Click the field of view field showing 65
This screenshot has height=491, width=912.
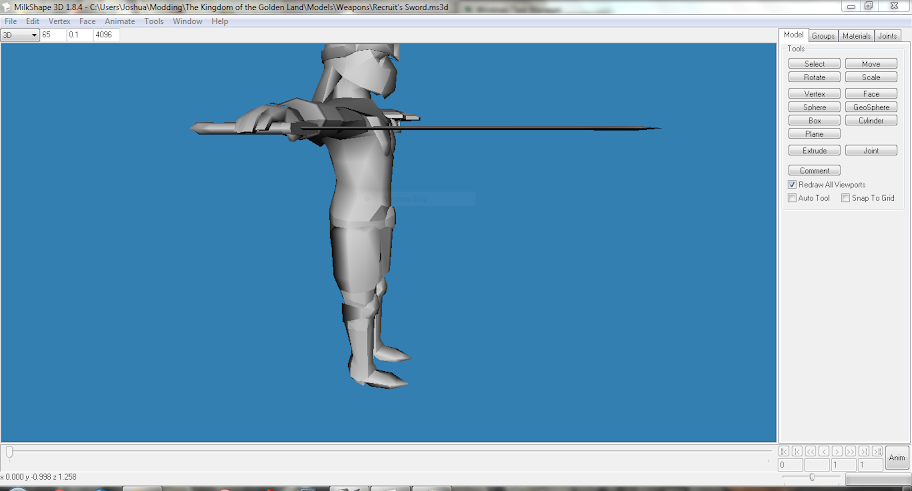click(52, 35)
